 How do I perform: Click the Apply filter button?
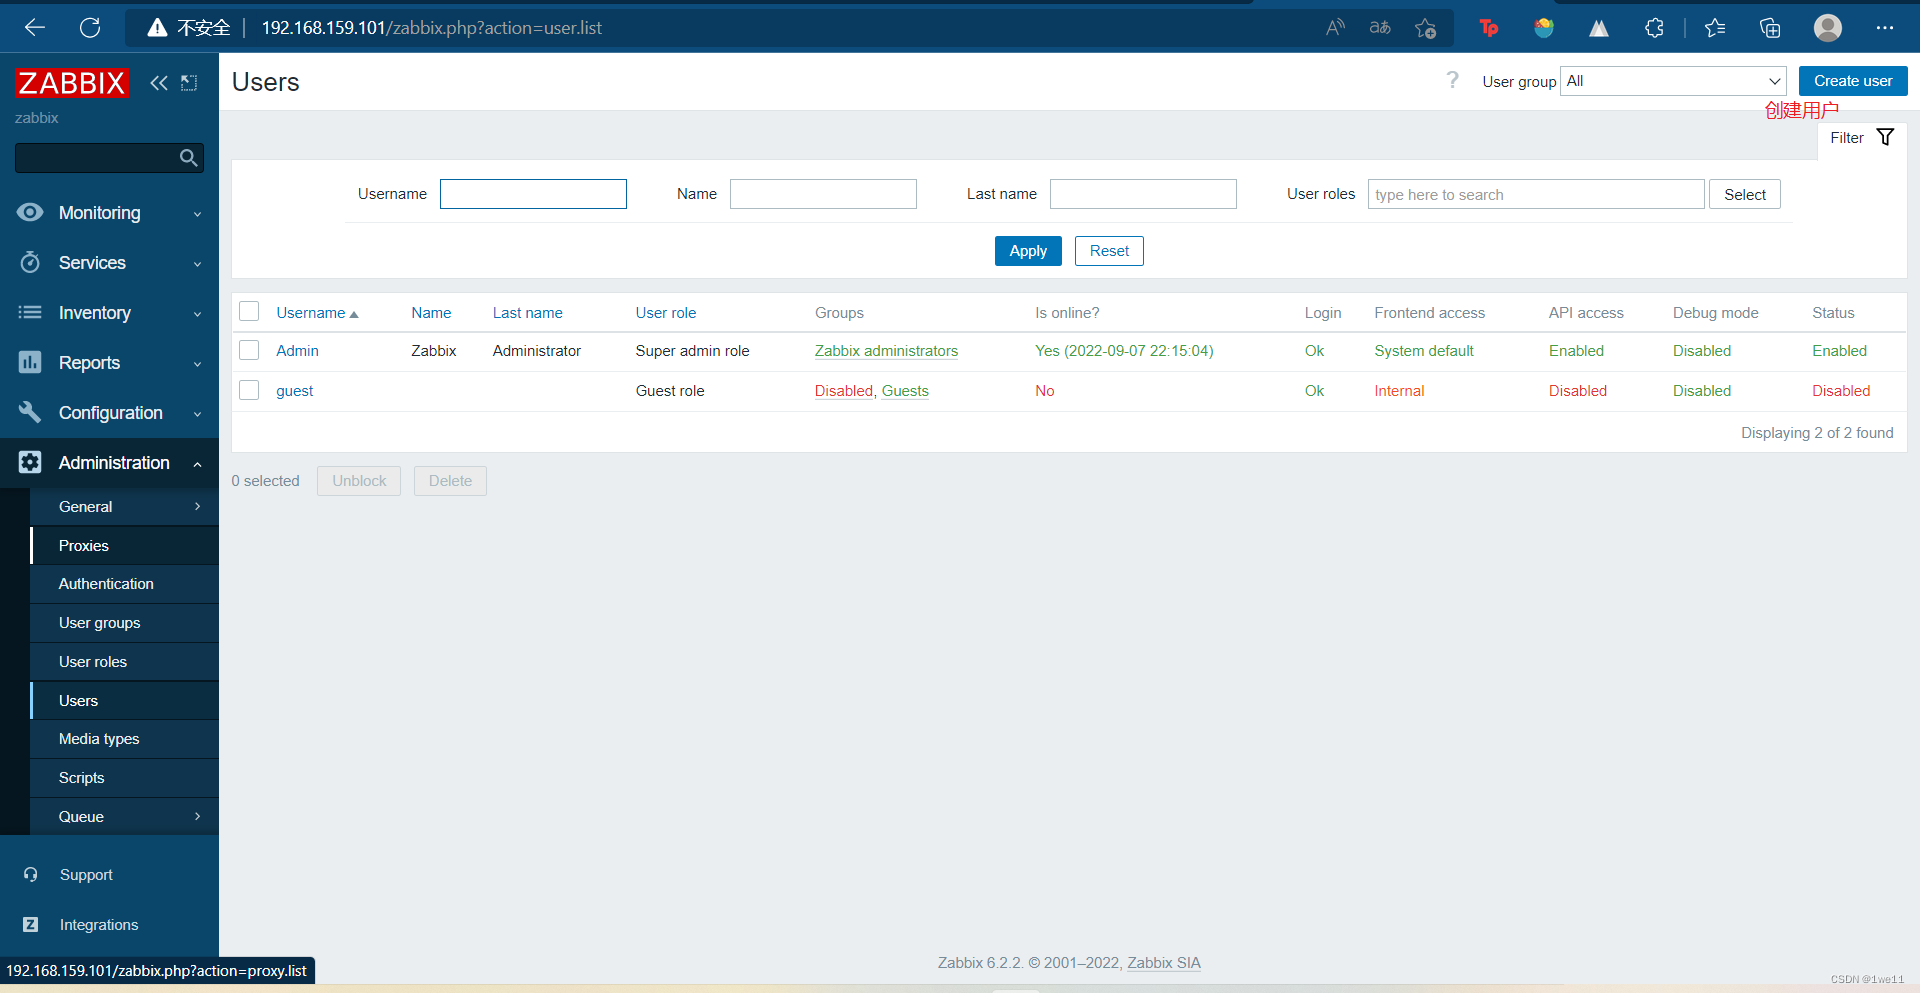[1028, 251]
